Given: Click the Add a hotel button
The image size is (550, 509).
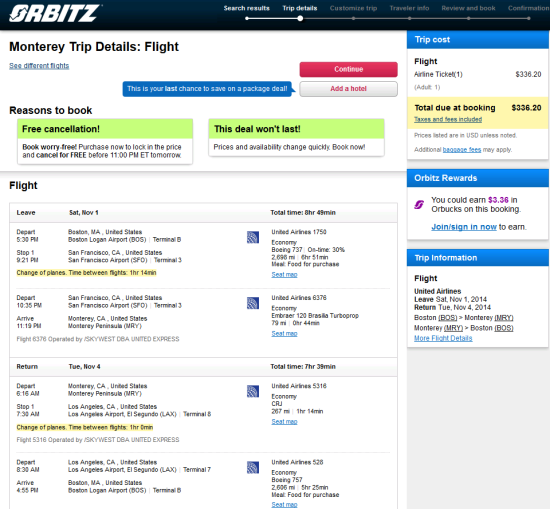Looking at the screenshot, I should [348, 89].
